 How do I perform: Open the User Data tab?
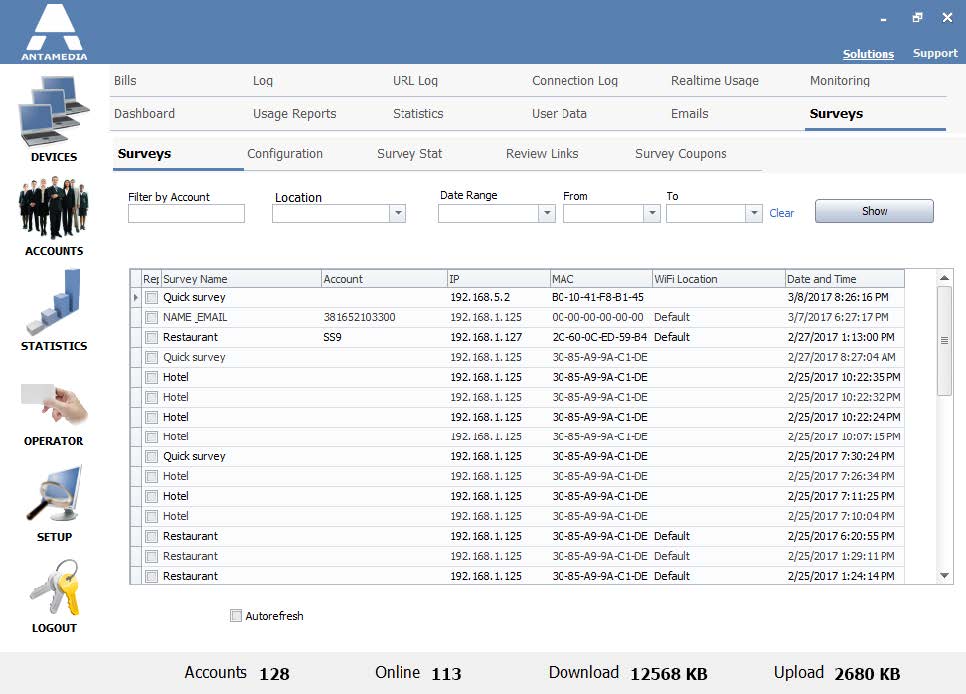[559, 113]
